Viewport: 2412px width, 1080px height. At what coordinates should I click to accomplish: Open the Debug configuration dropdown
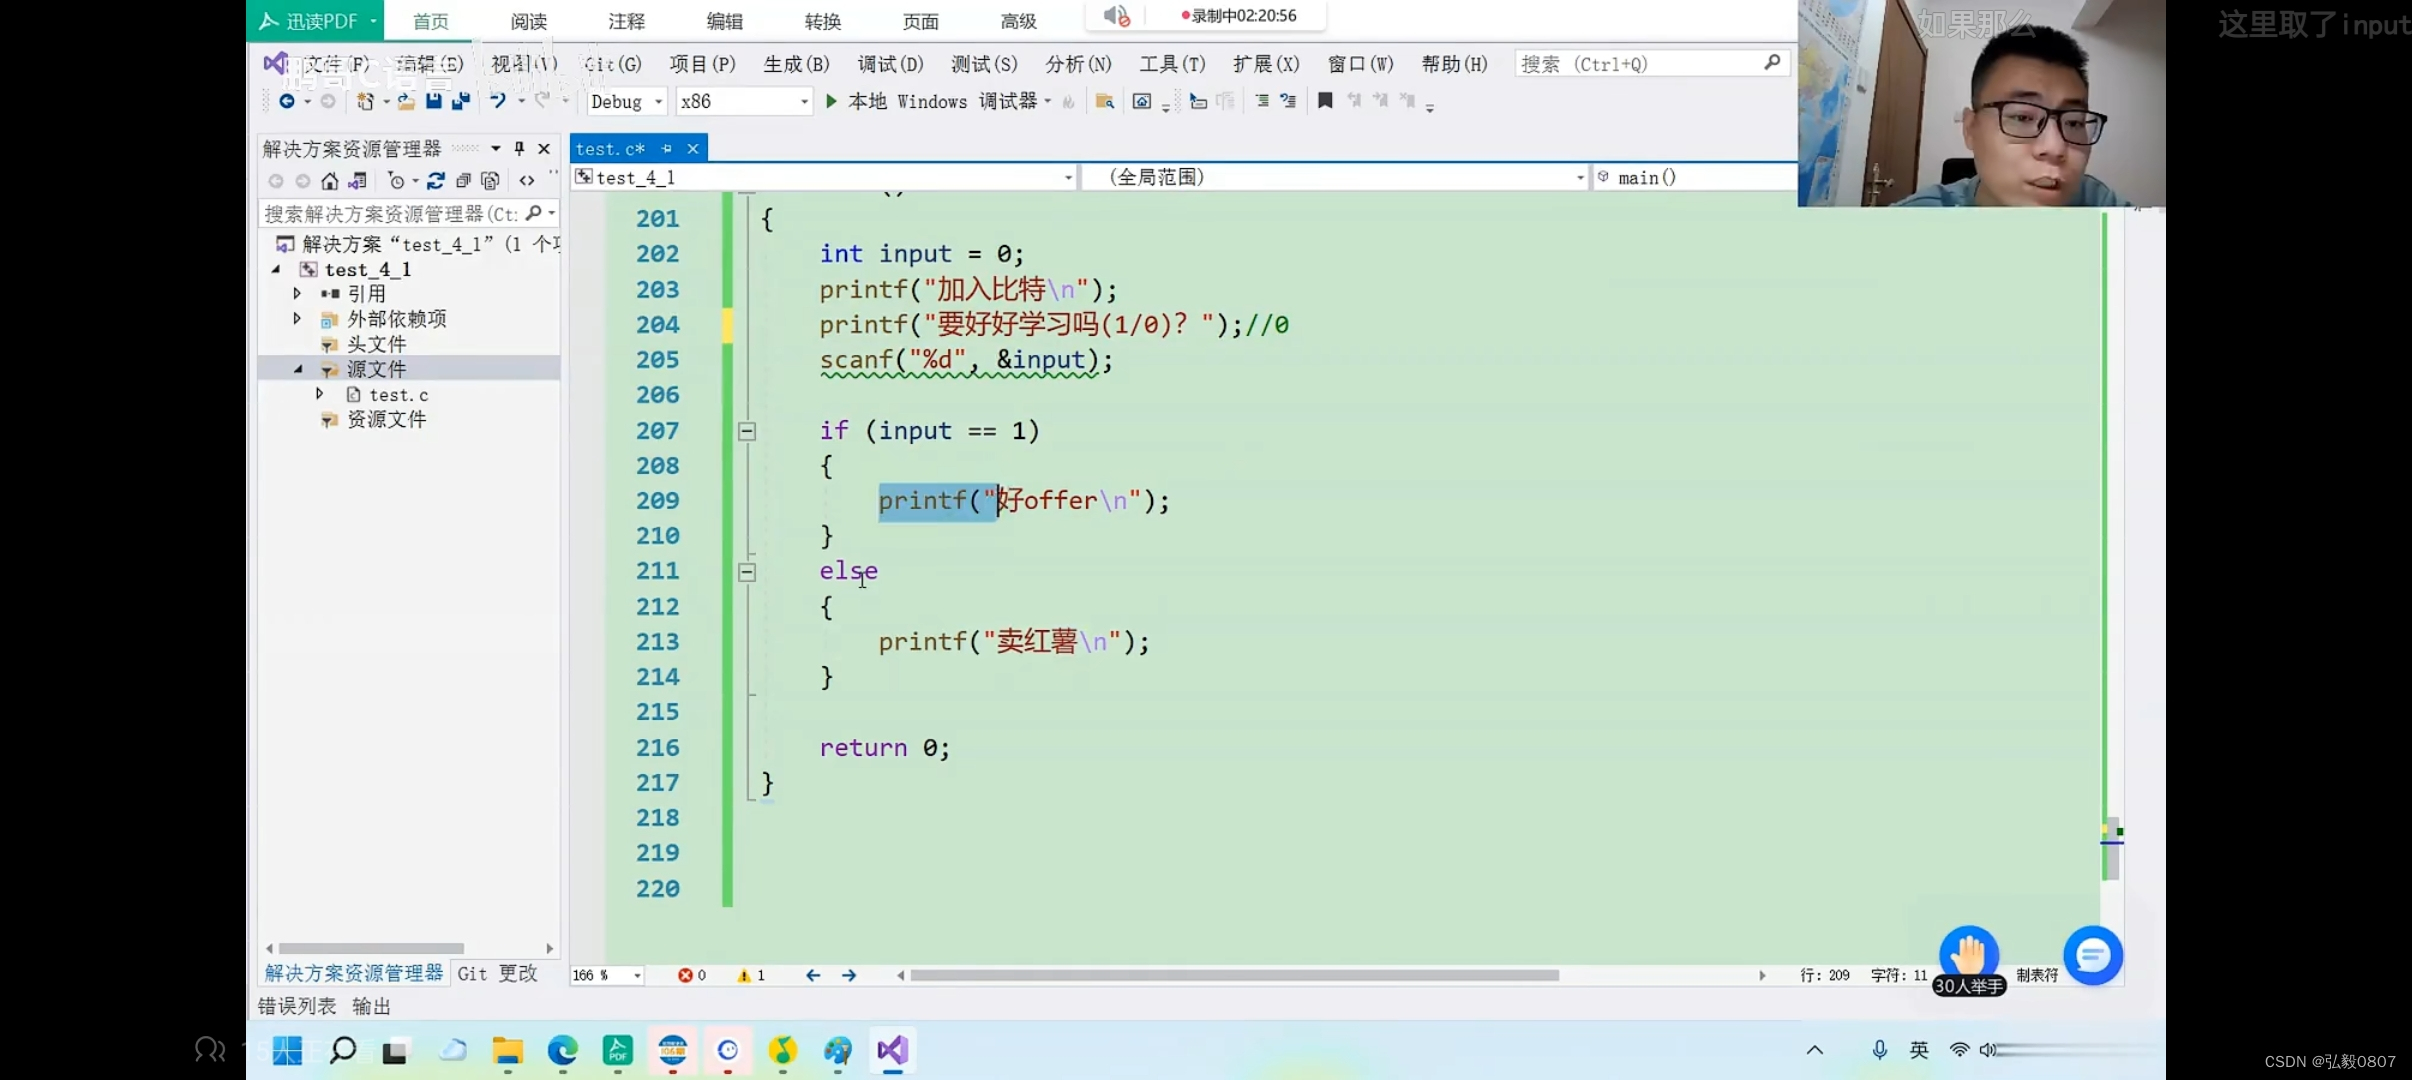coord(626,101)
